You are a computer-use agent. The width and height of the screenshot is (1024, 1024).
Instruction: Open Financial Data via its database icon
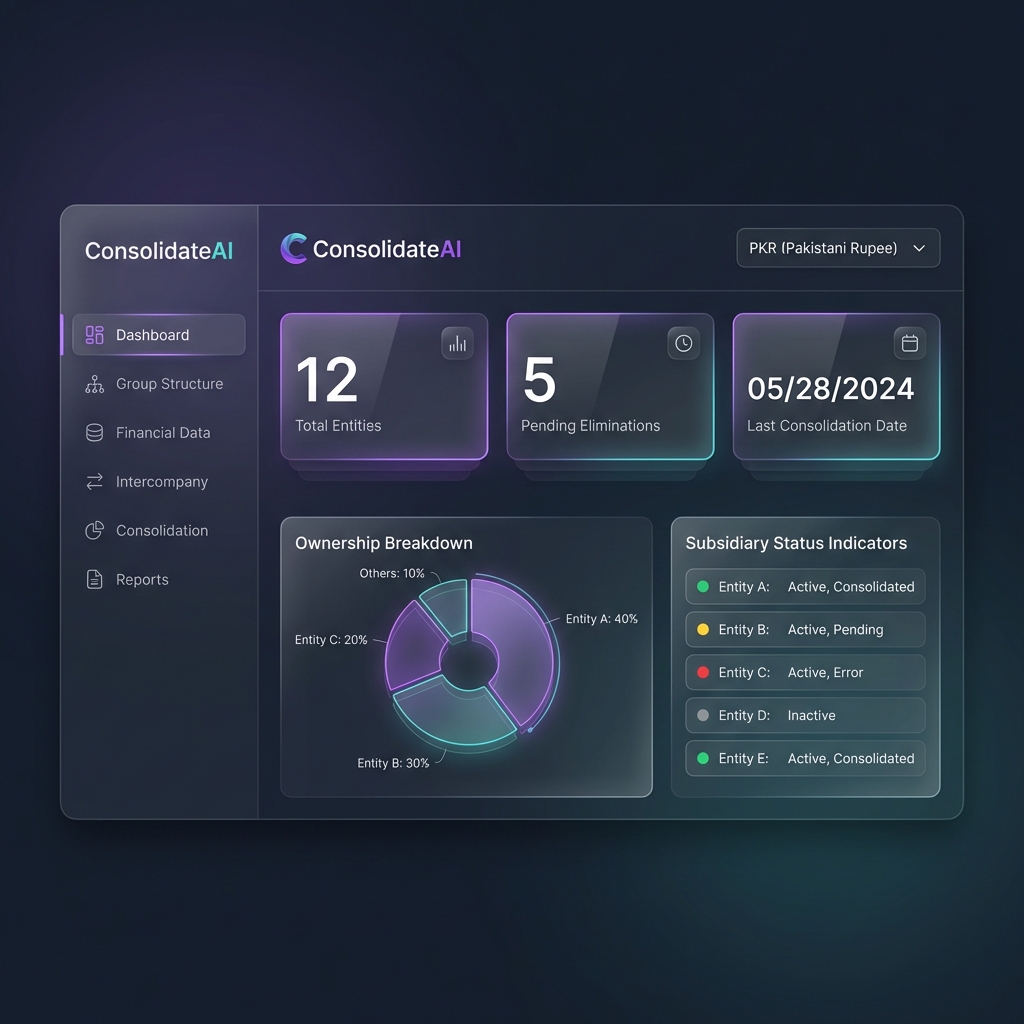pos(94,432)
